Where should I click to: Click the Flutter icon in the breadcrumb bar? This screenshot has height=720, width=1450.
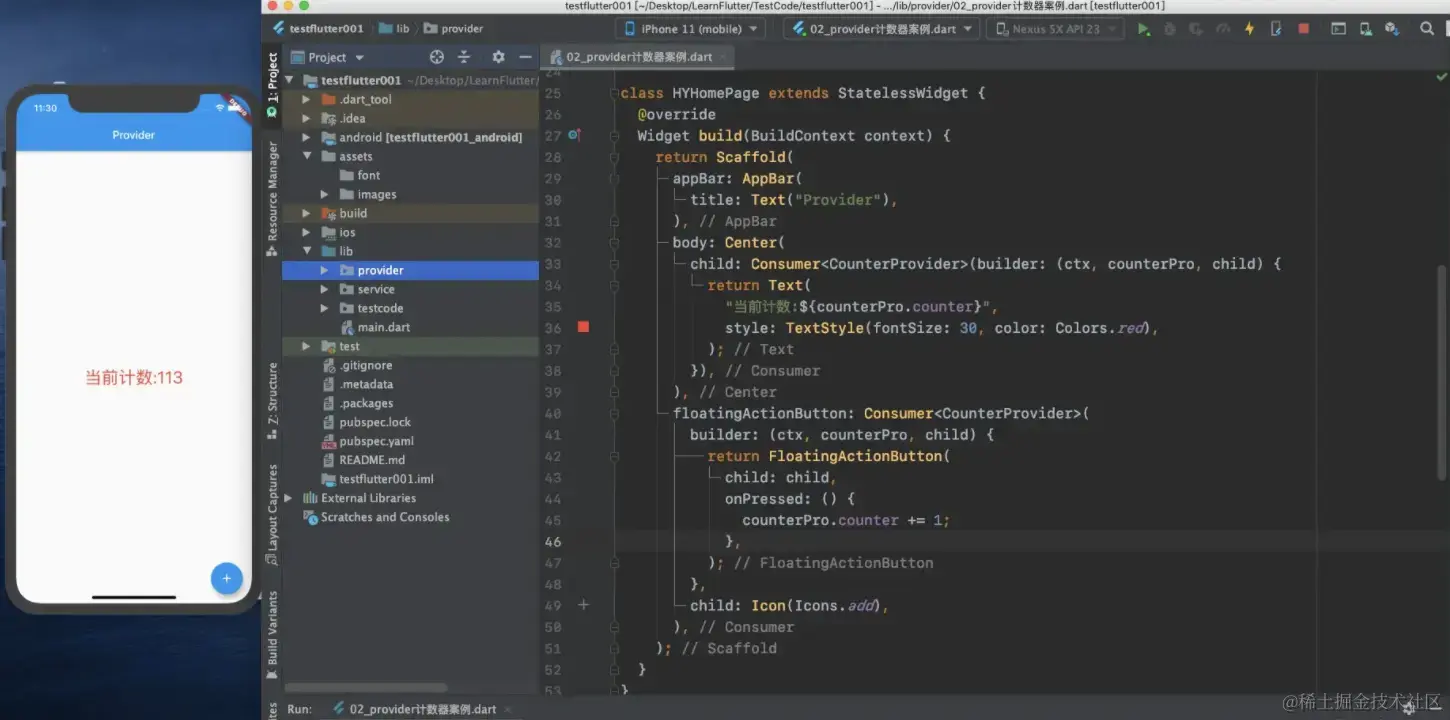click(x=279, y=29)
